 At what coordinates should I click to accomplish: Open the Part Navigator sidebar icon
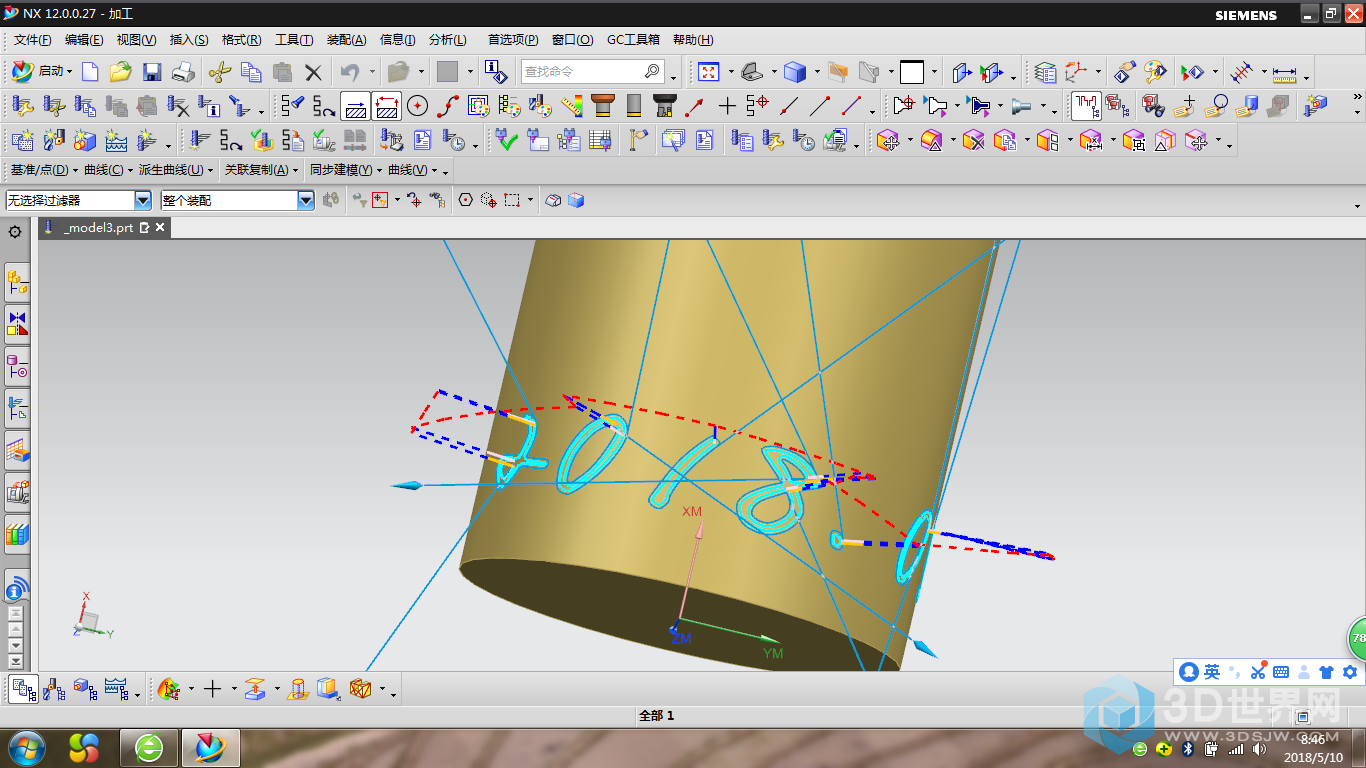(x=17, y=368)
